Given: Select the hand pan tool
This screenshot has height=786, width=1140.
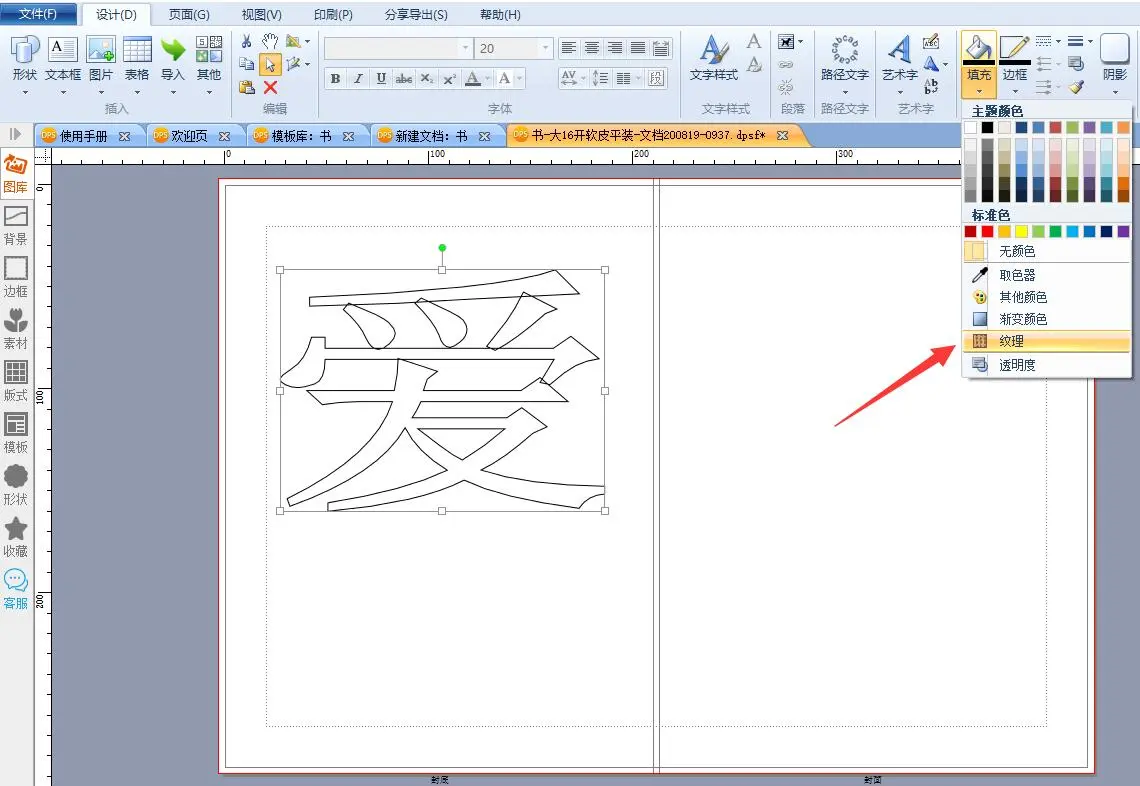Looking at the screenshot, I should click(x=270, y=41).
